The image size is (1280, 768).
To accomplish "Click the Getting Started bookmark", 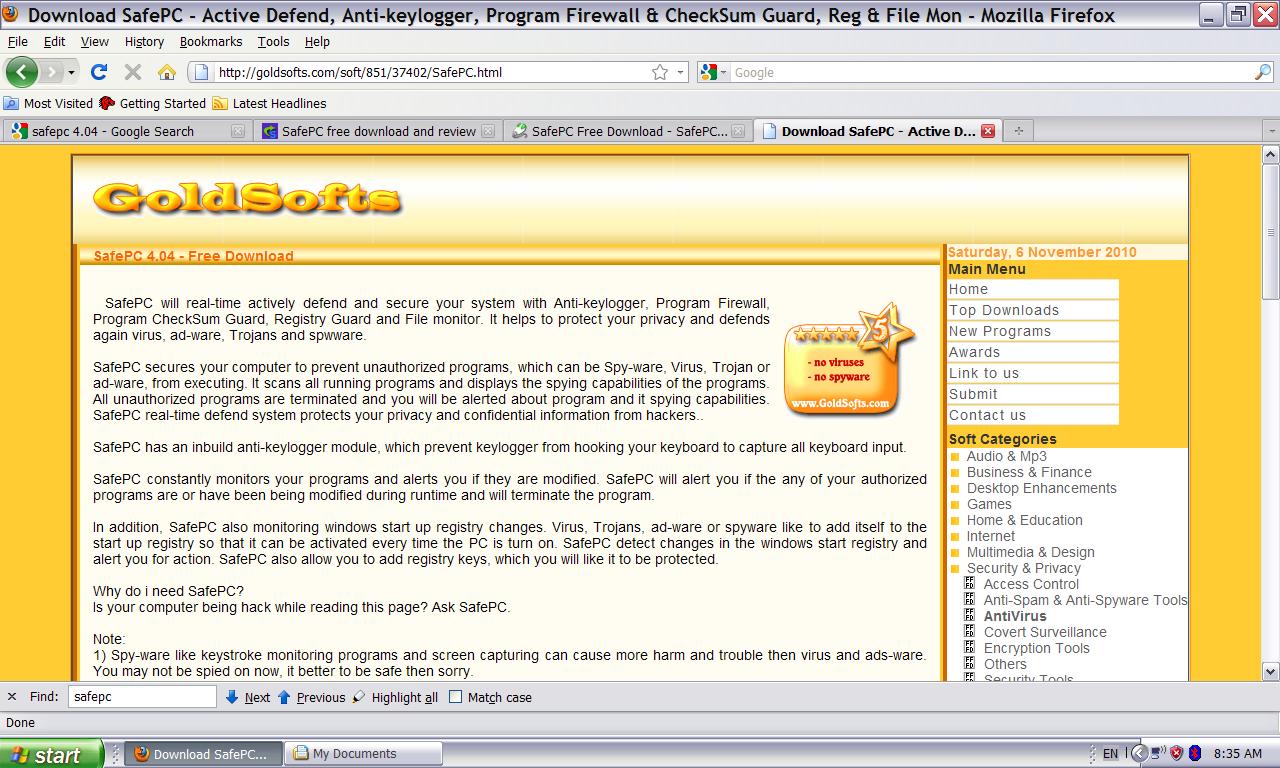I will click(152, 103).
